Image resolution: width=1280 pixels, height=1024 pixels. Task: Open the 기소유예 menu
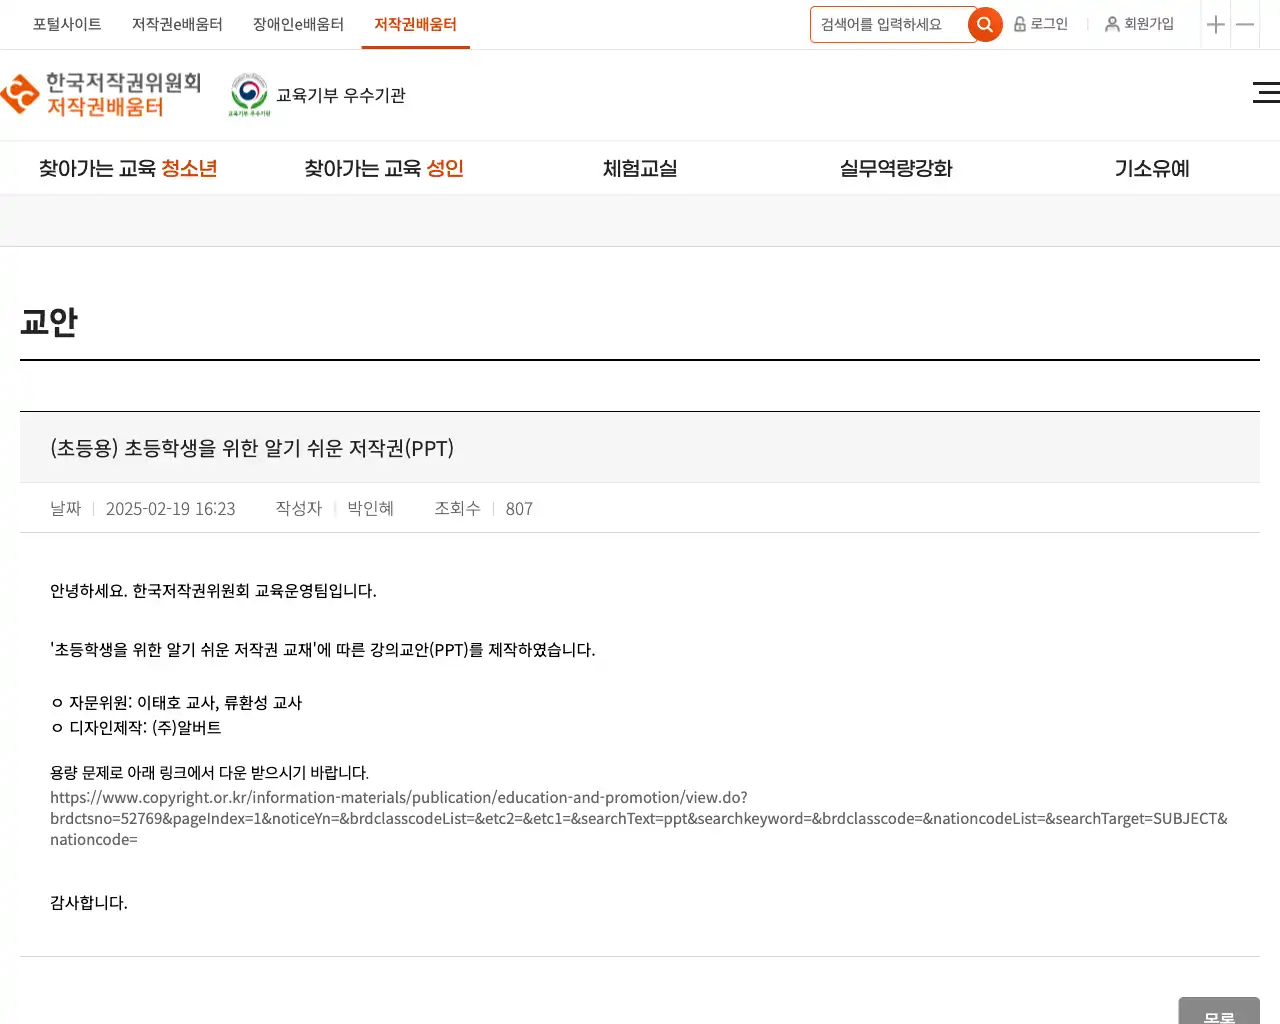point(1152,169)
